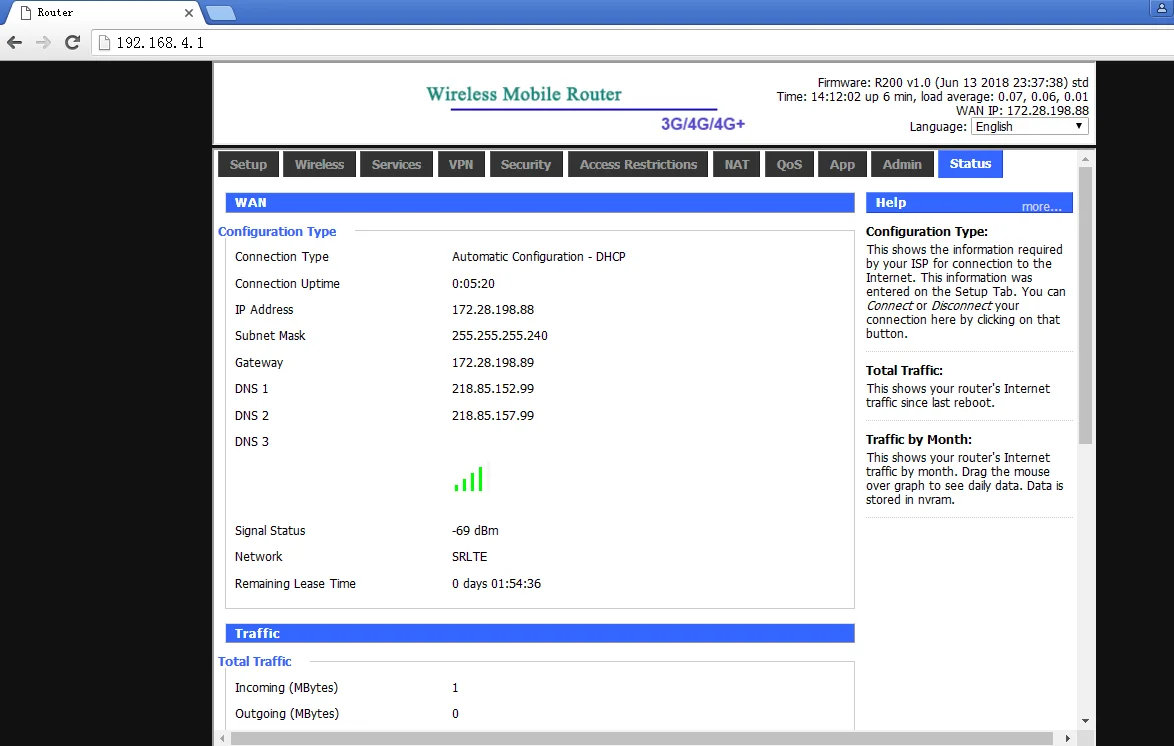Viewport: 1174px width, 746px height.
Task: Close the Router browser tab
Action: click(188, 13)
